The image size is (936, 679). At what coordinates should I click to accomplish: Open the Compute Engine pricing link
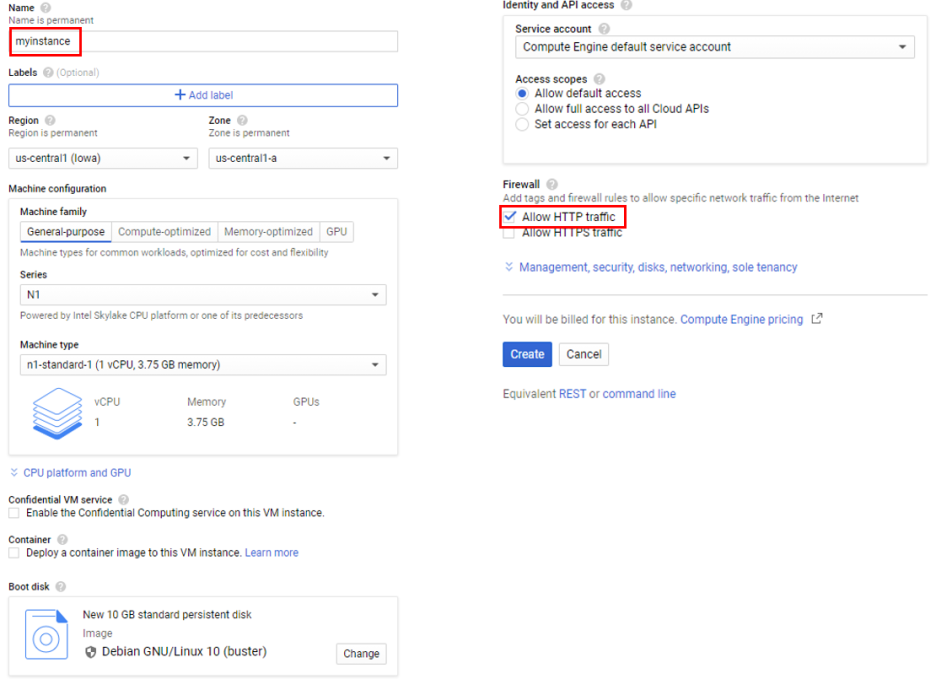[x=741, y=319]
